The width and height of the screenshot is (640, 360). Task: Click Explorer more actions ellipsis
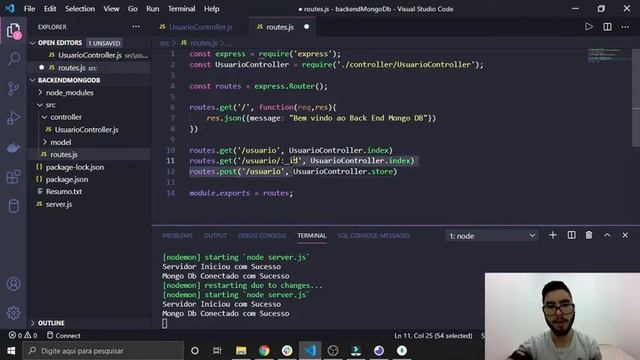[136, 27]
